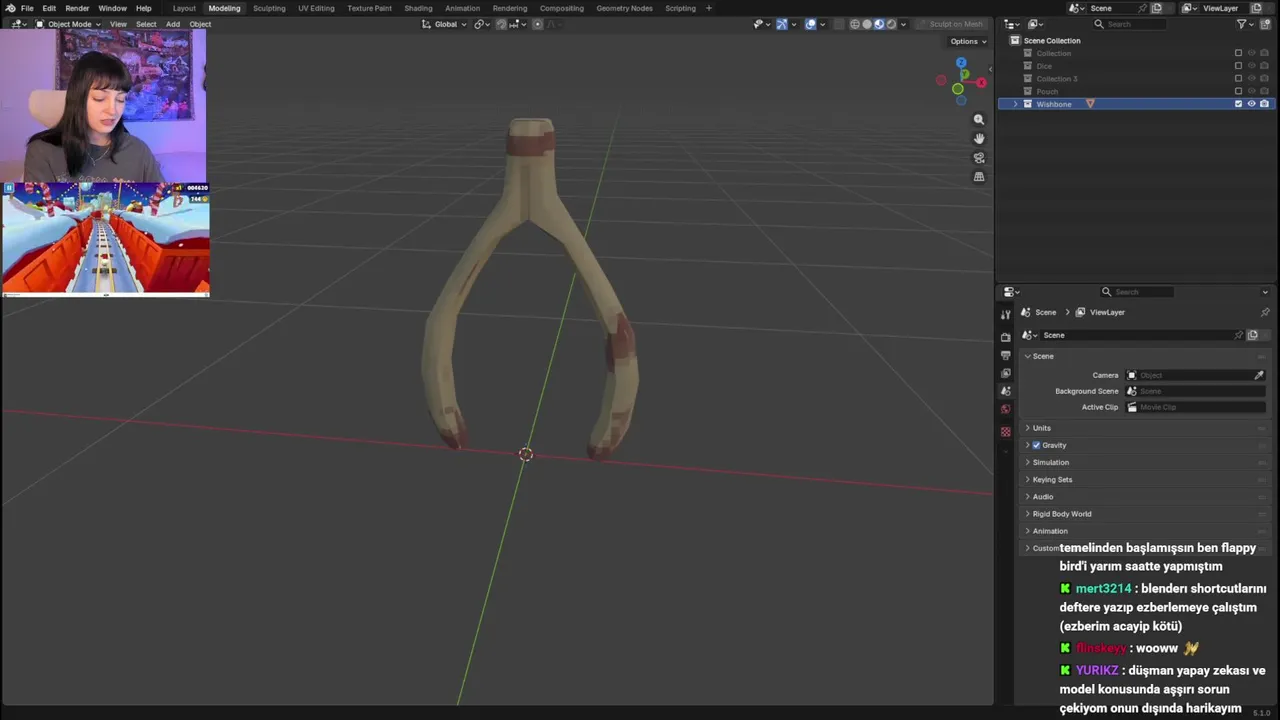The width and height of the screenshot is (1280, 720).
Task: Select rendered viewport shading
Action: coord(891,24)
